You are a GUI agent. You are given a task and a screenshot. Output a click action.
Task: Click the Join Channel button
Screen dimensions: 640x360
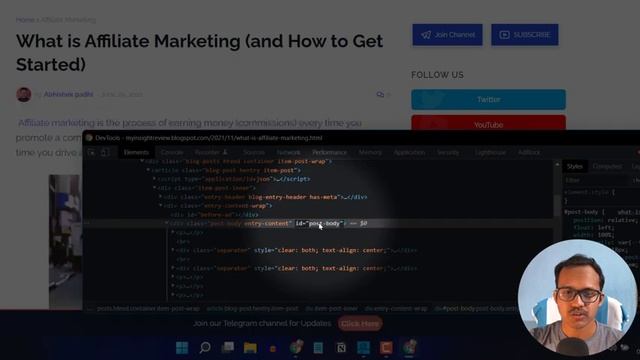(x=447, y=35)
